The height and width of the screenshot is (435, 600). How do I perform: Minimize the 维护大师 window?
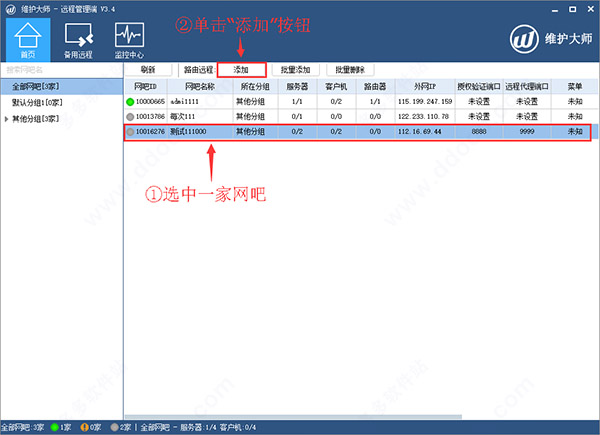pos(555,10)
